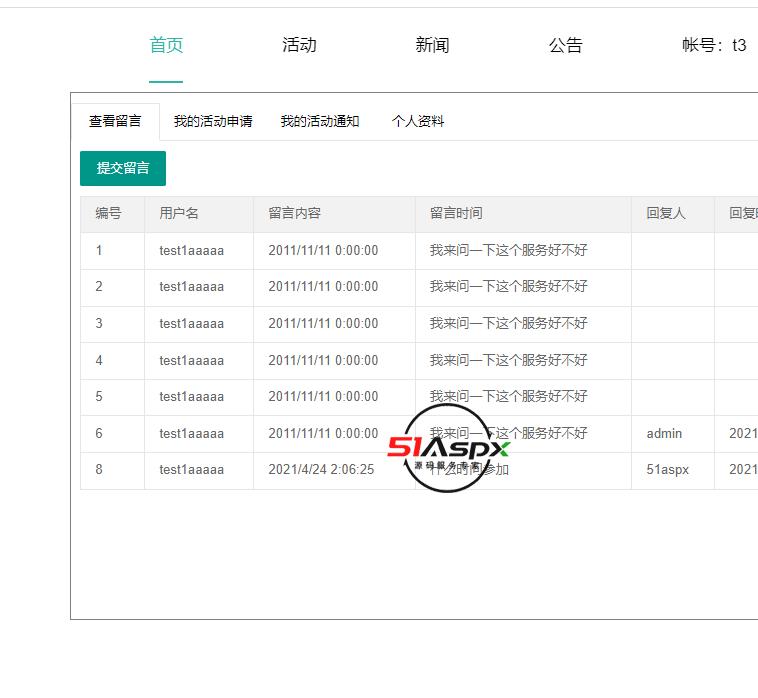Select row number 8 cell
The height and width of the screenshot is (698, 758).
pos(112,470)
